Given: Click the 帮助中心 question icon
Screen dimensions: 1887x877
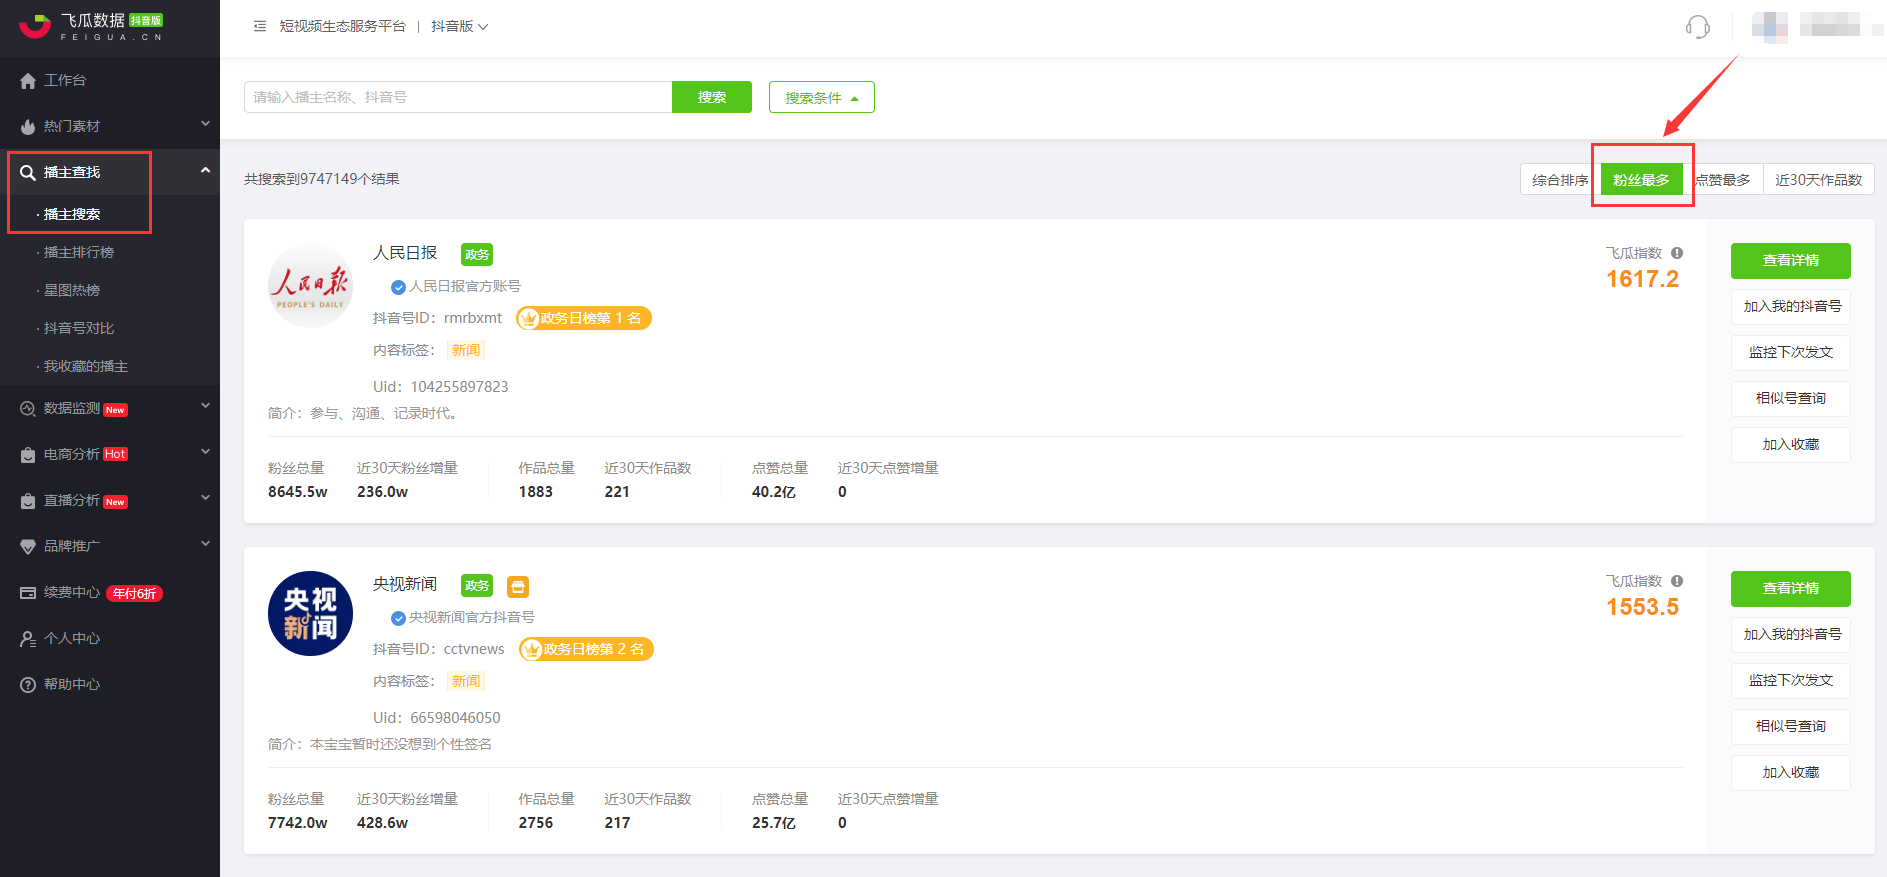Looking at the screenshot, I should point(28,685).
